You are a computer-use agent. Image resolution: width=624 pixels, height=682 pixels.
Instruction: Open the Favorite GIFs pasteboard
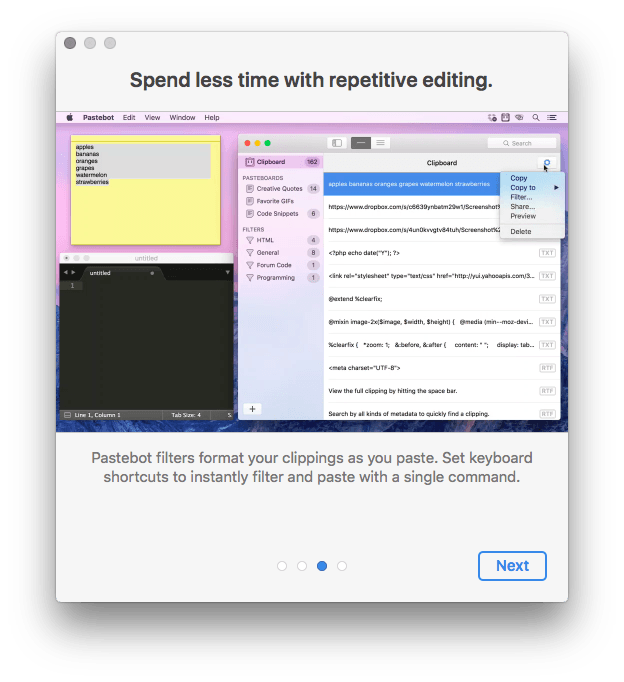click(280, 201)
